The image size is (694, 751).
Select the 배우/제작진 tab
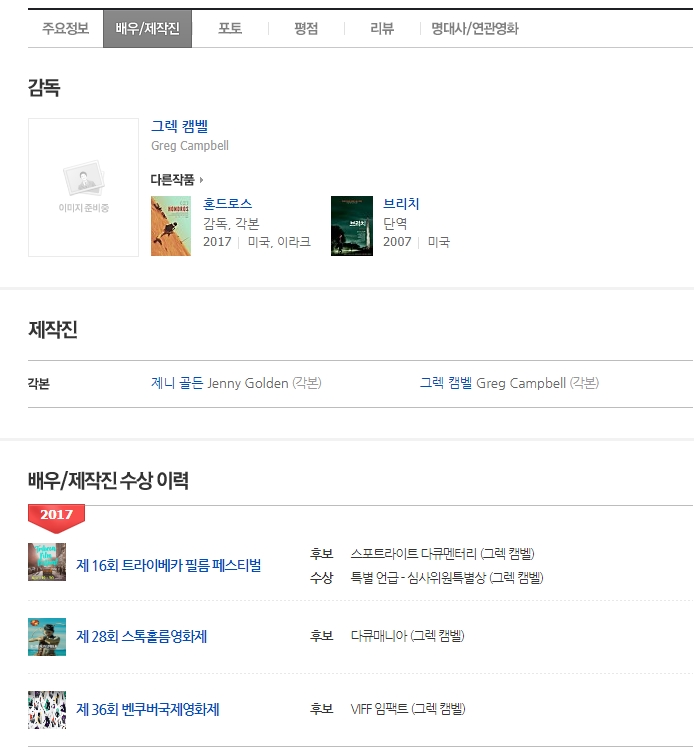coord(148,29)
